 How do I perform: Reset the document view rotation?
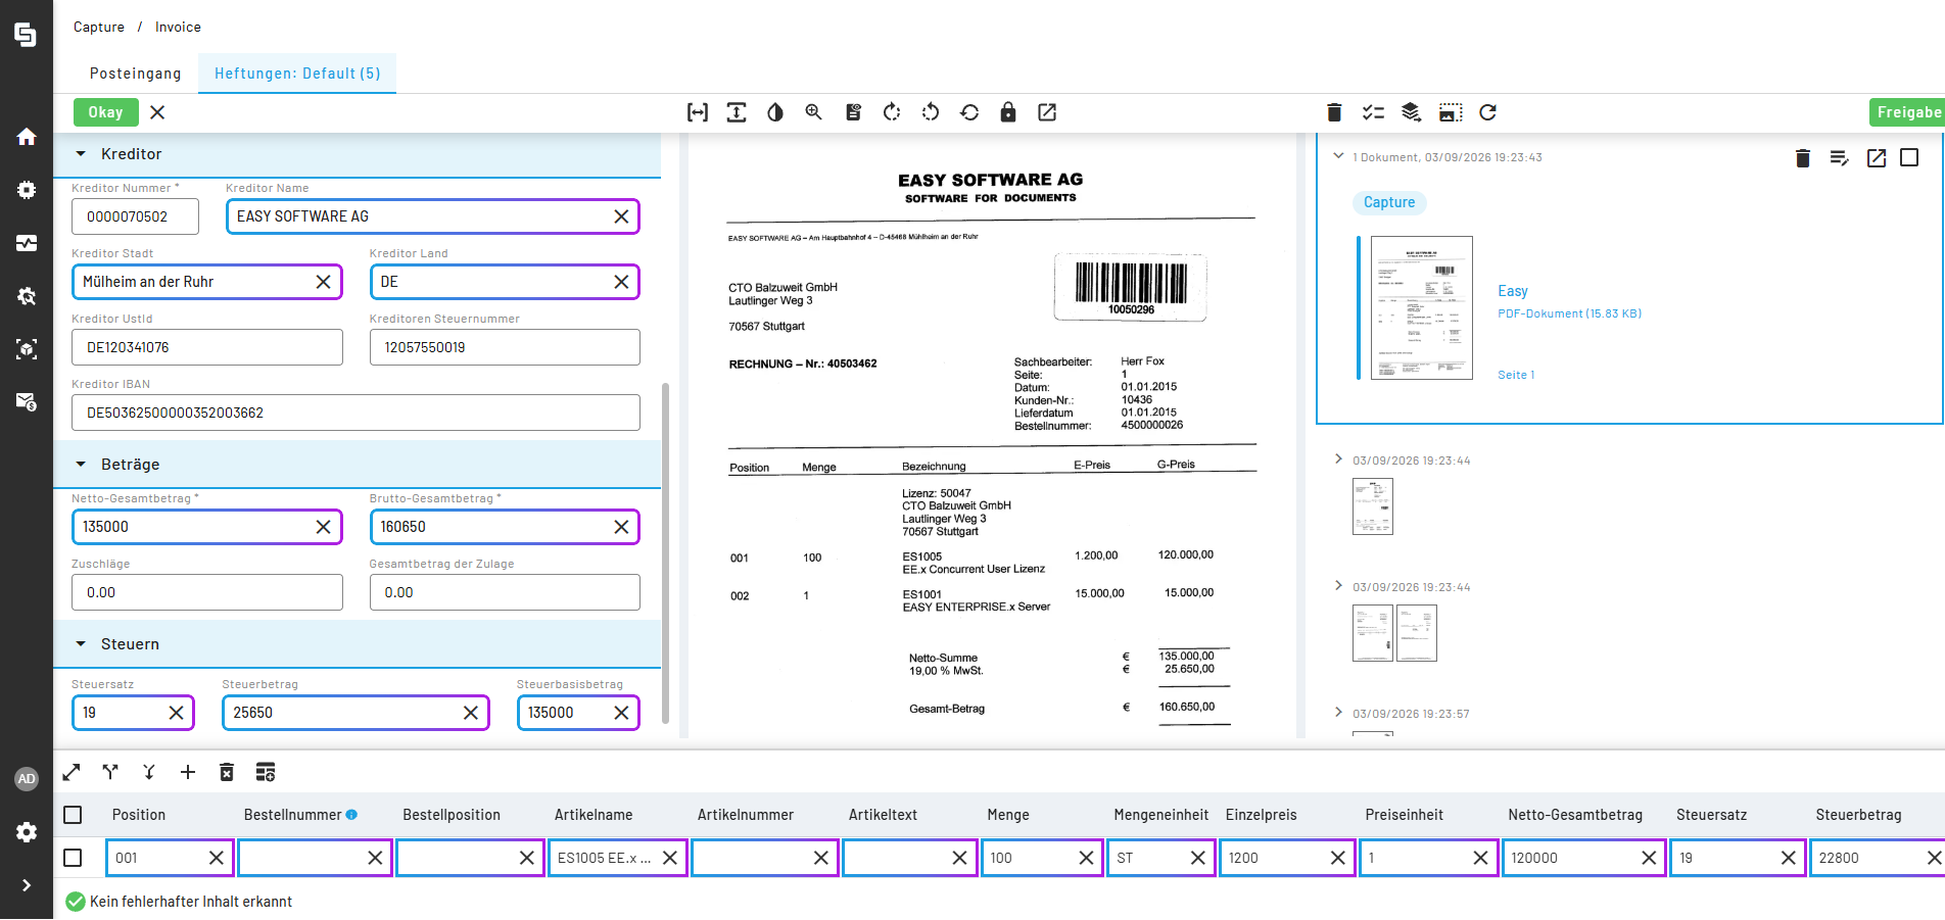tap(970, 113)
